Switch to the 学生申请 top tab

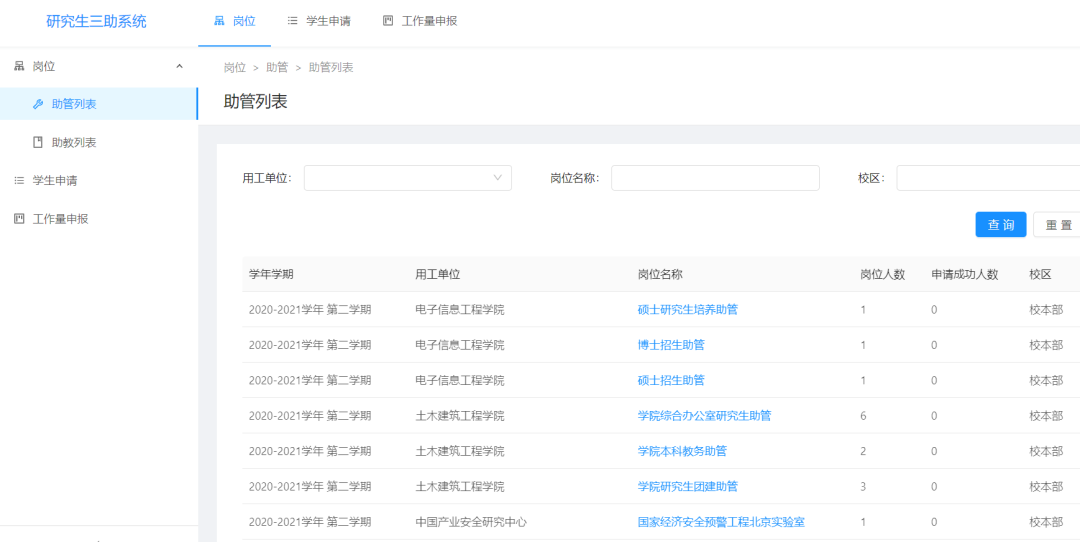(319, 21)
